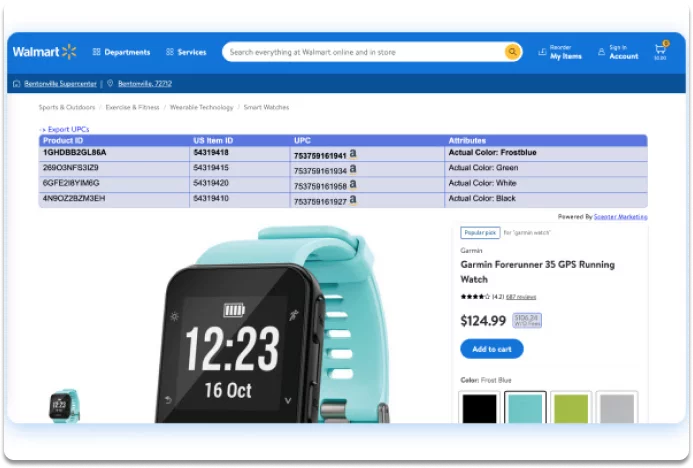
Task: Click Amazon icon next to UPC 753759161934
Action: (x=353, y=169)
